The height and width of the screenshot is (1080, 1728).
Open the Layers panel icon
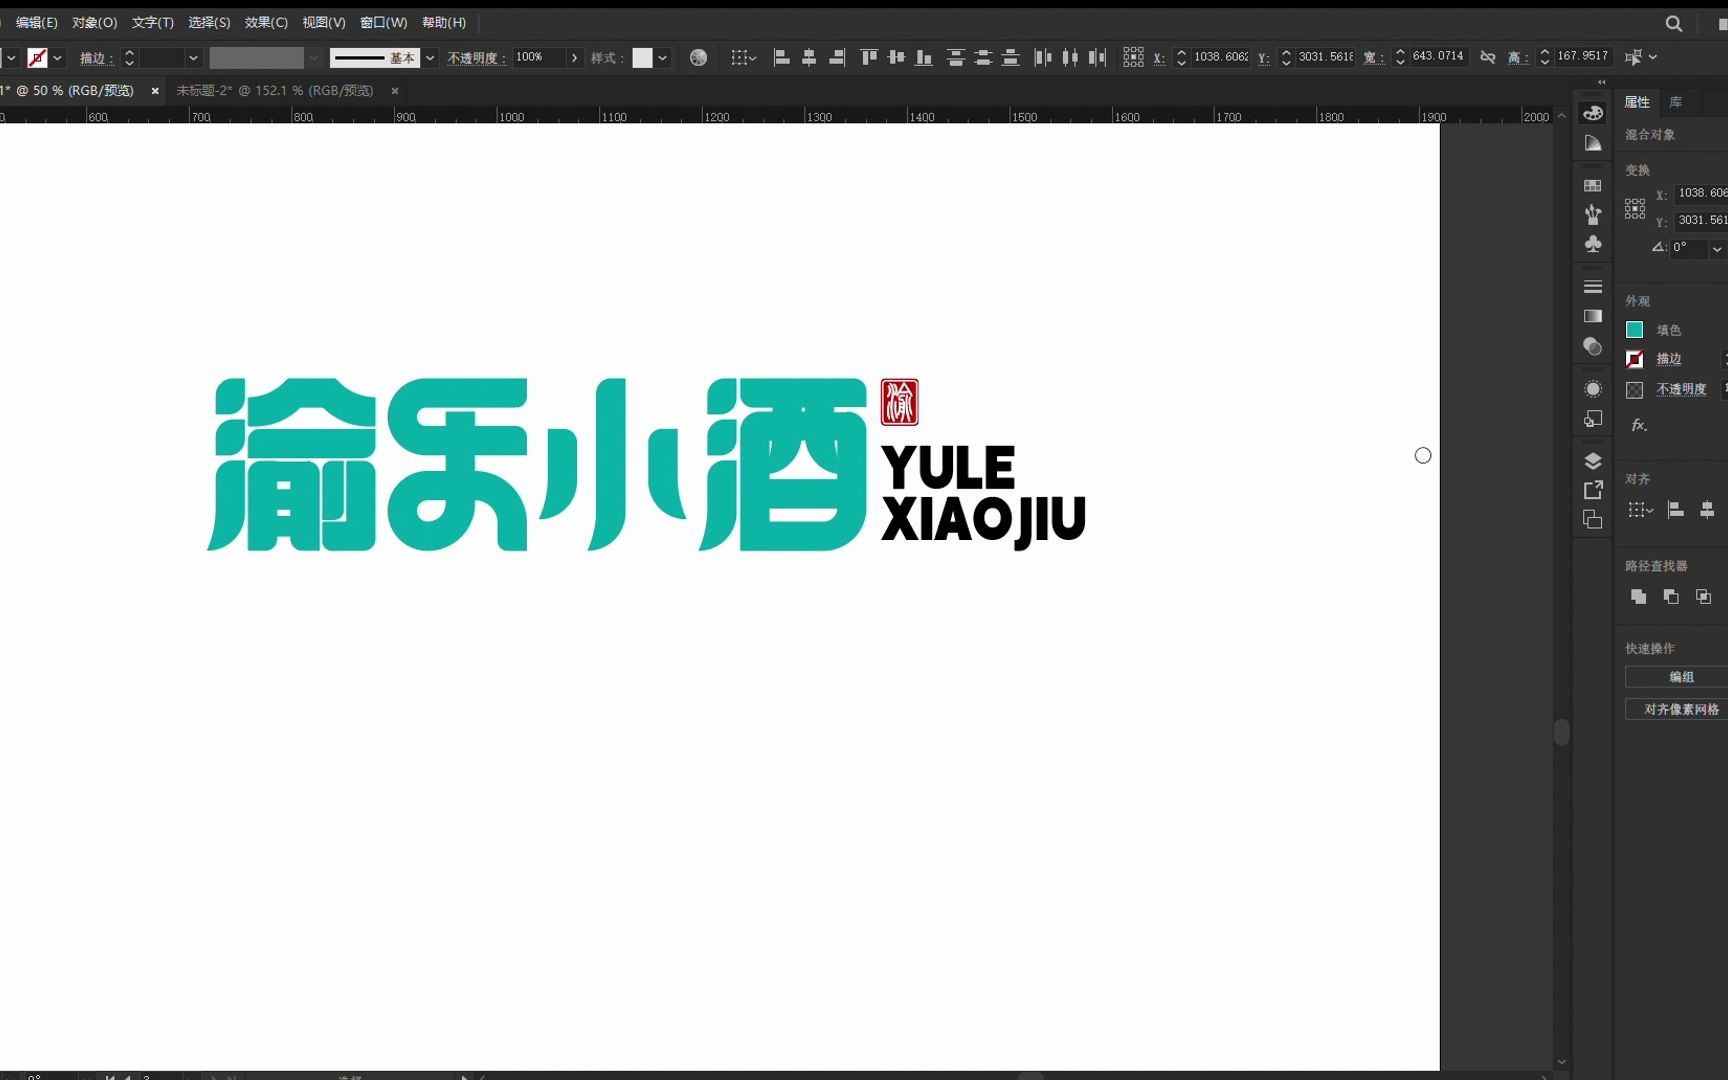pyautogui.click(x=1593, y=461)
